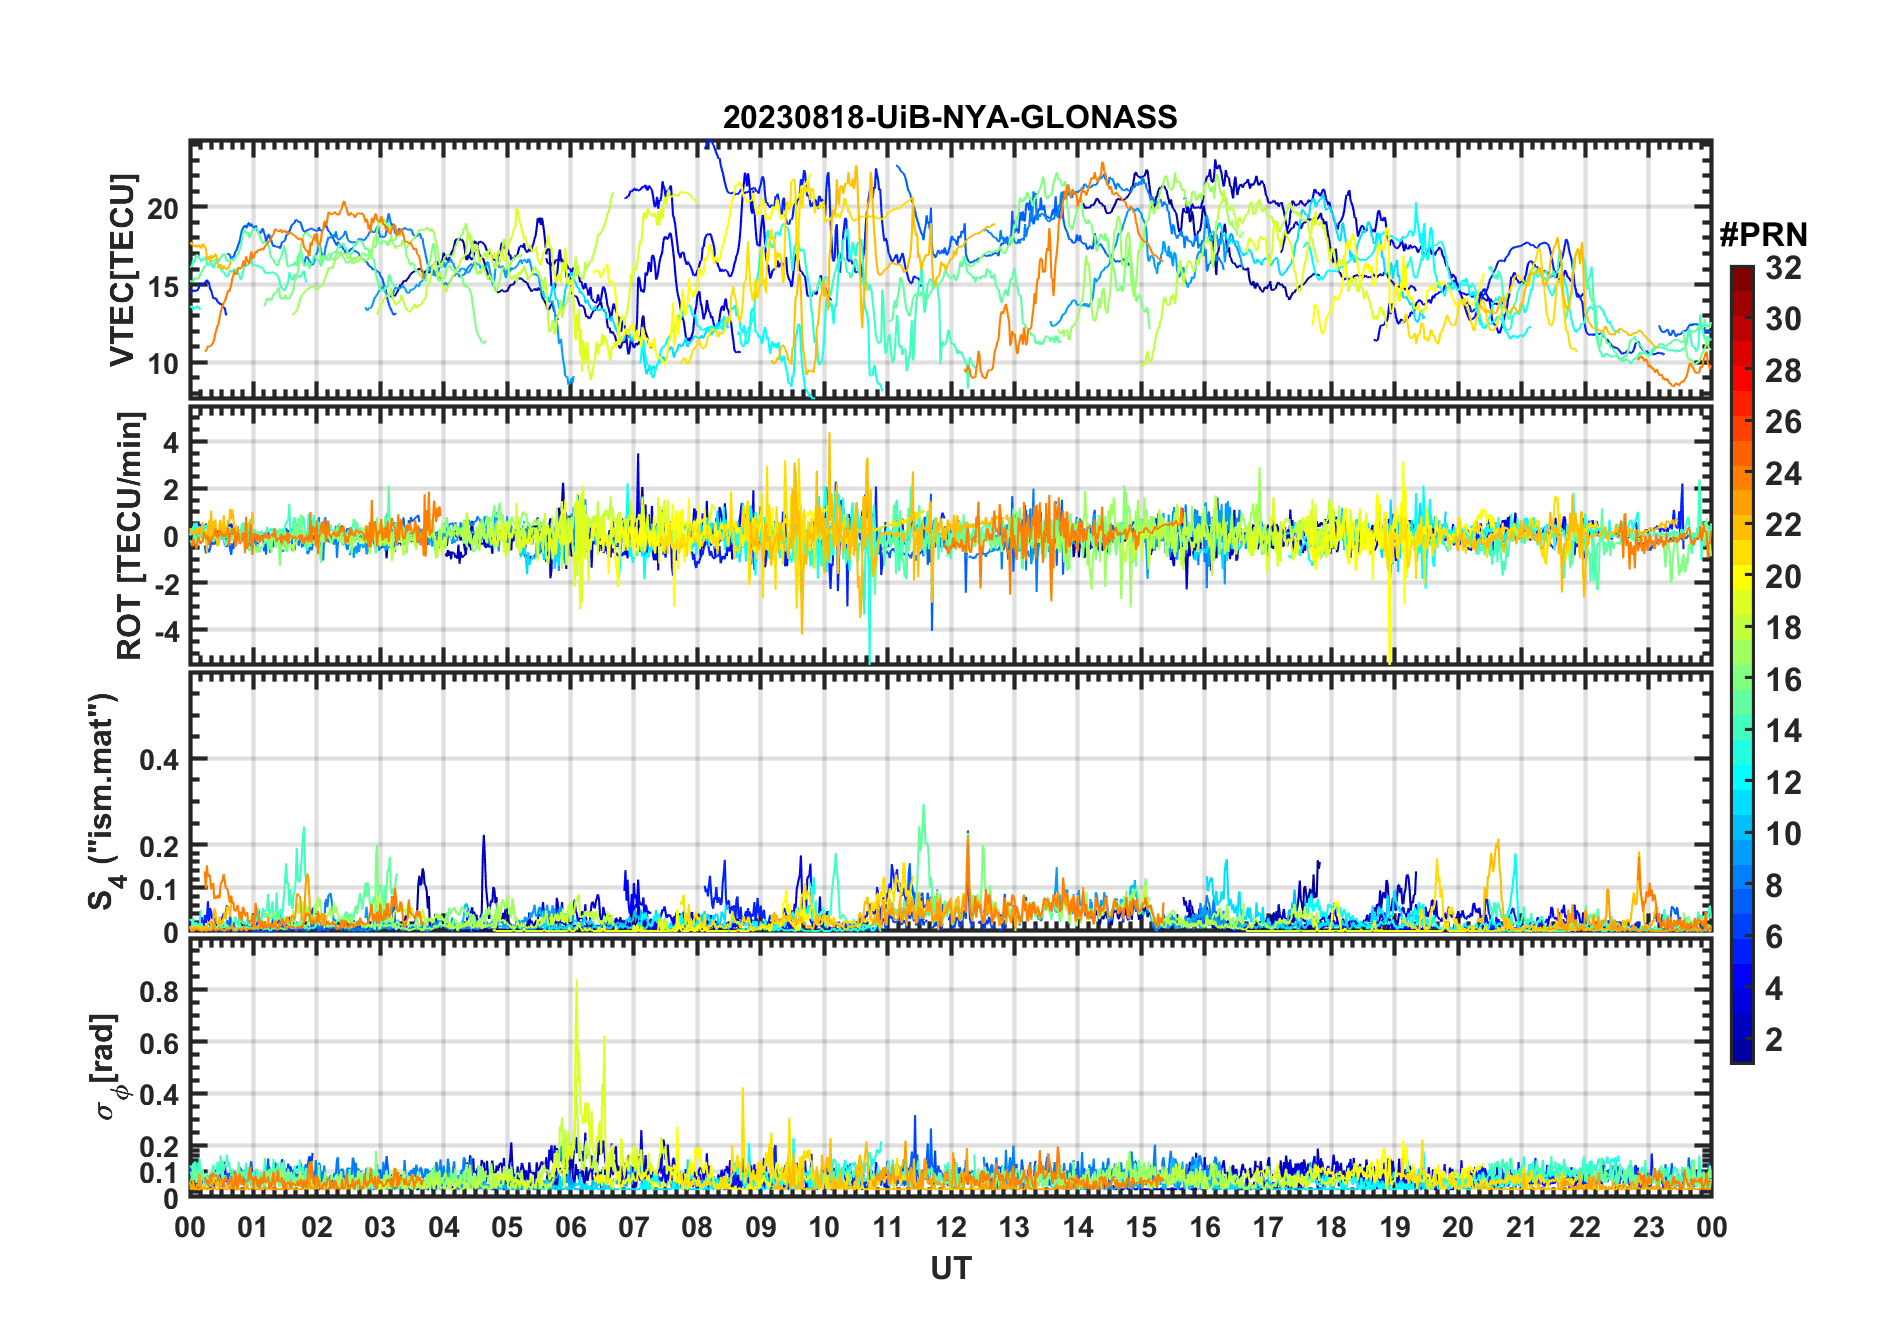The height and width of the screenshot is (1330, 1902).
Task: Select the VTEC[TECU] y-axis label
Action: [122, 270]
